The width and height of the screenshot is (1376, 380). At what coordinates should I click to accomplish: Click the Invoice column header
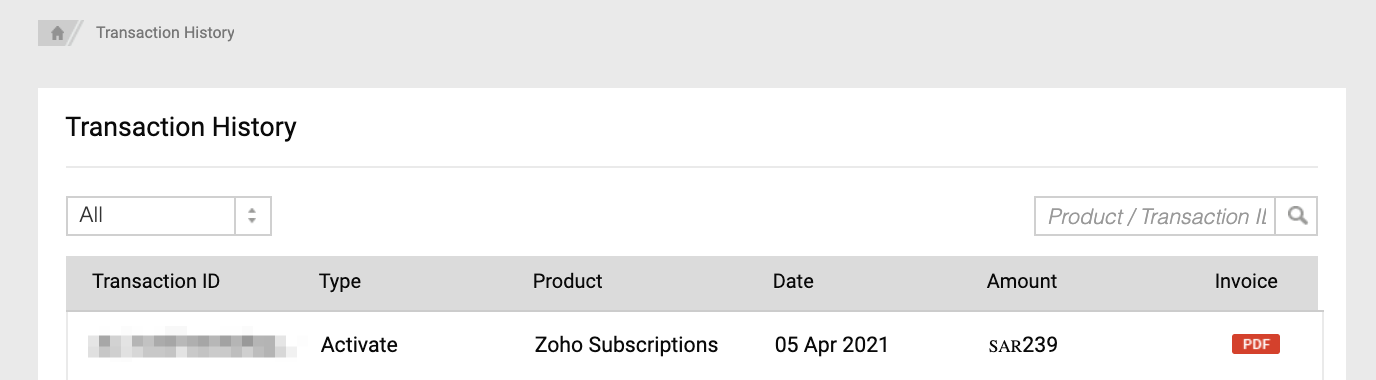(1246, 281)
